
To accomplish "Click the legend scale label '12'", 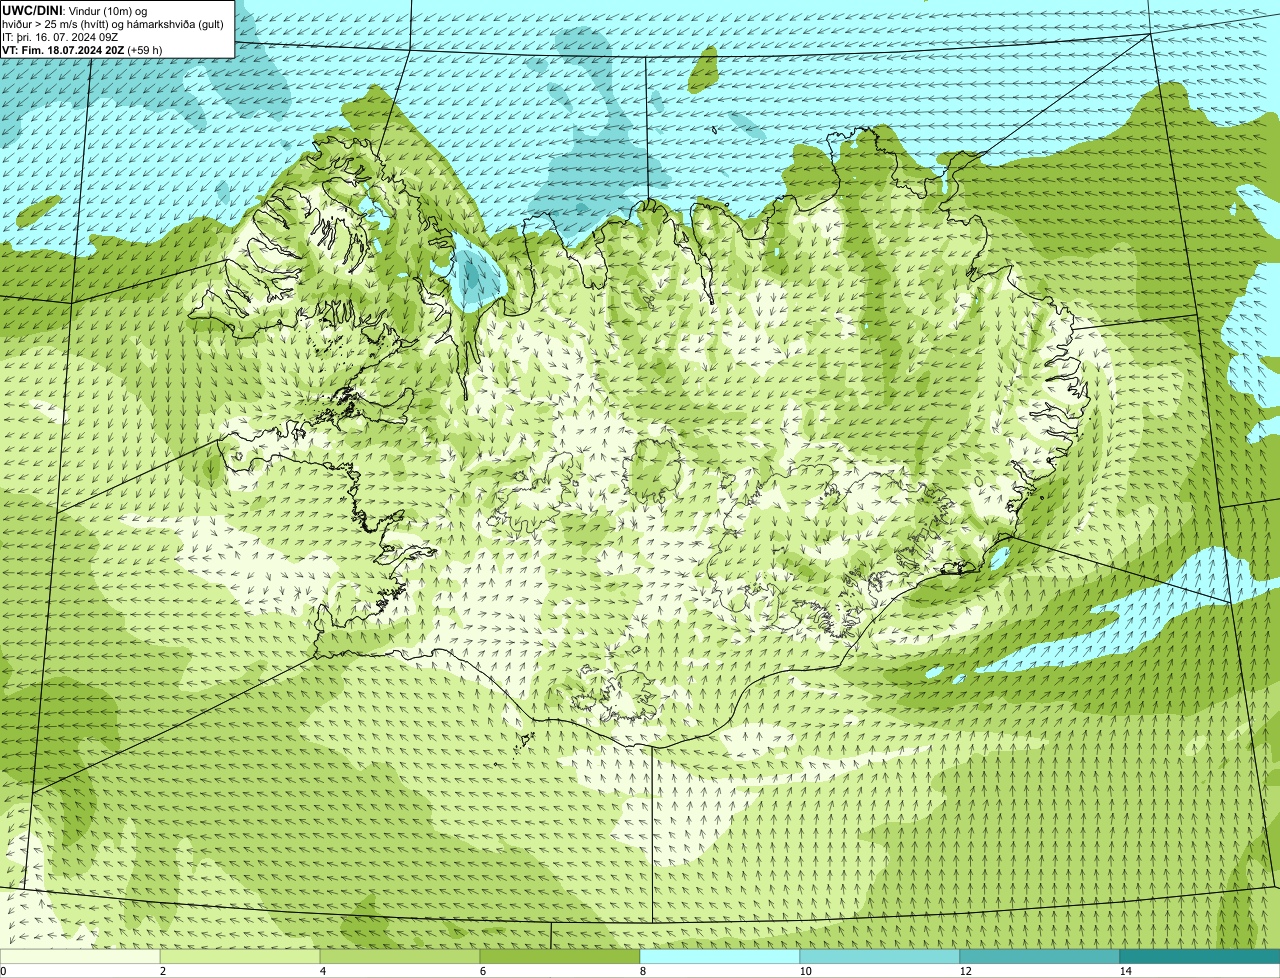I will 965,971.
